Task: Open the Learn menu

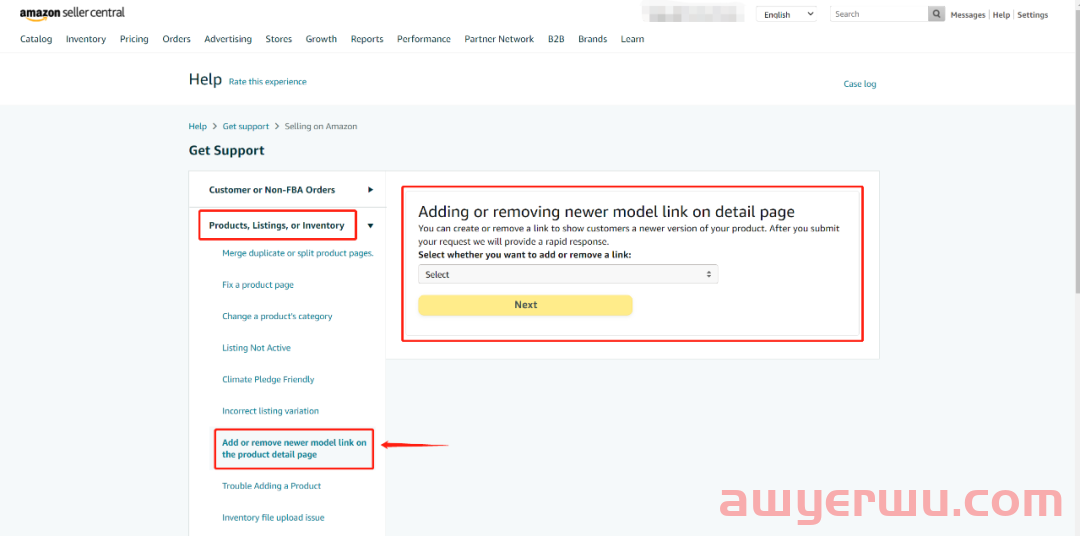Action: [632, 39]
